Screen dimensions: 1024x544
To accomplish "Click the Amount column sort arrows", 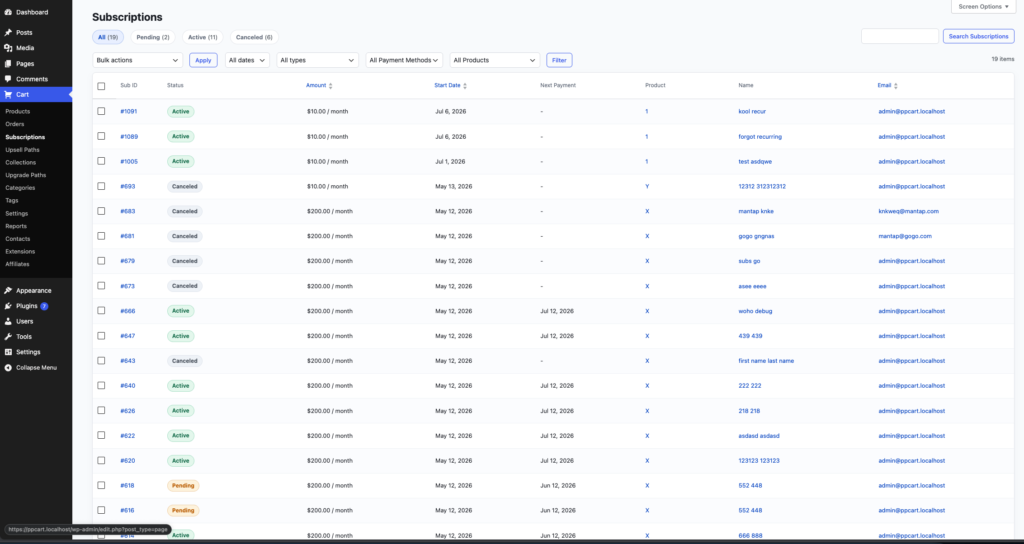I will click(330, 86).
